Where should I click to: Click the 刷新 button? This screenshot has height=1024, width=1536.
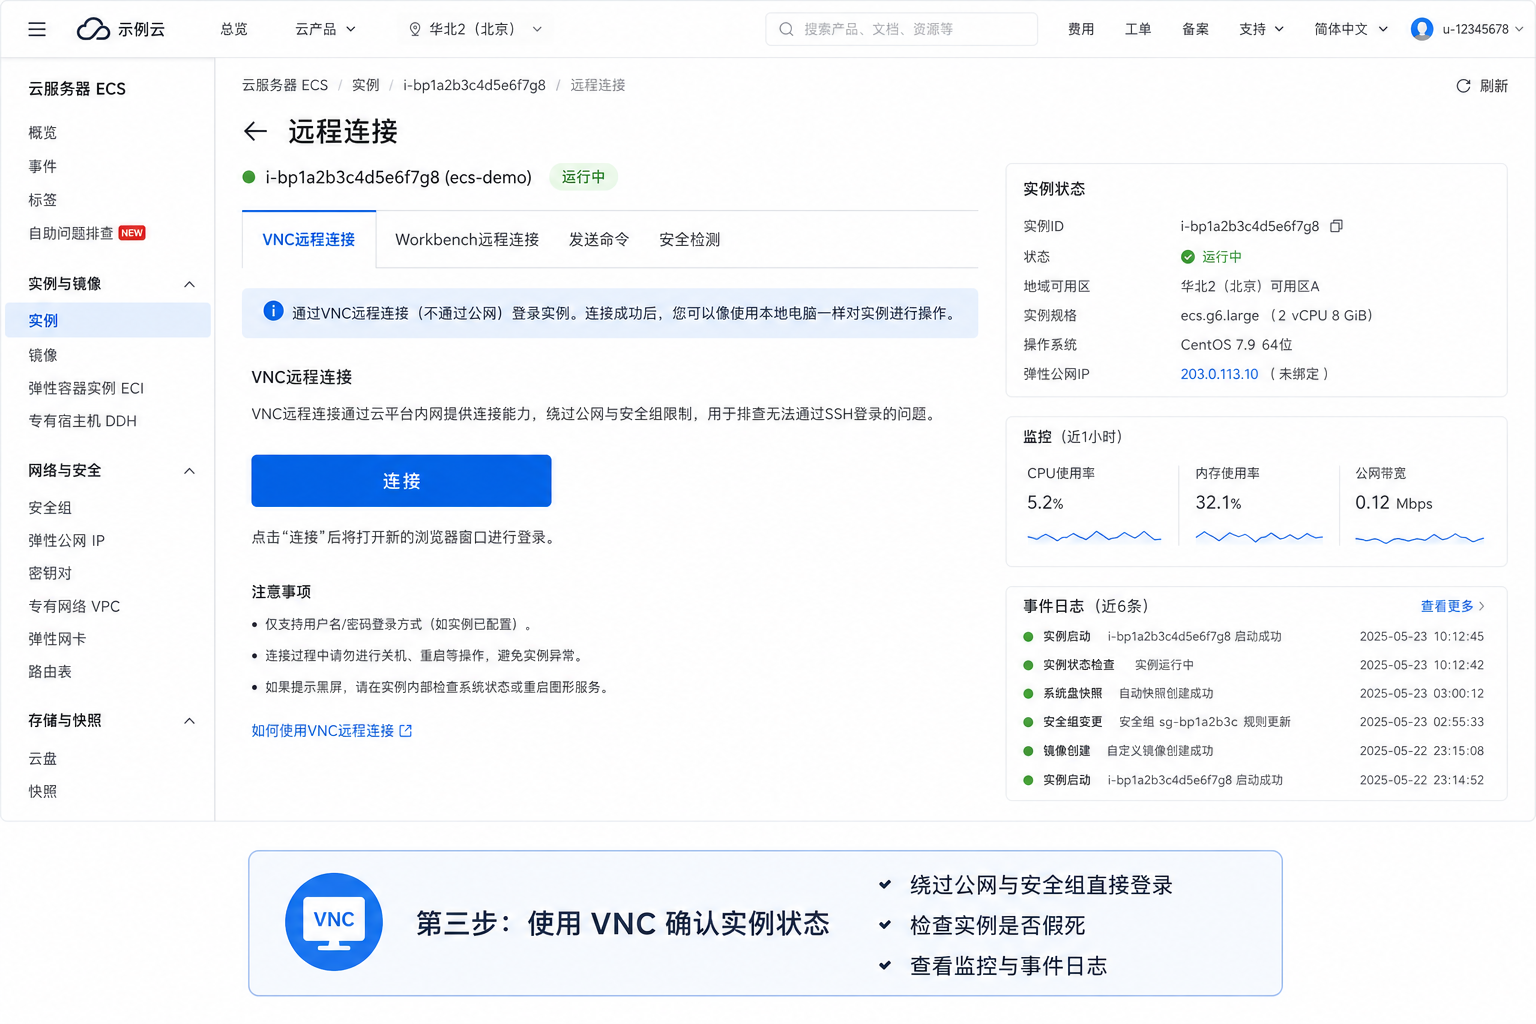[x=1482, y=86]
